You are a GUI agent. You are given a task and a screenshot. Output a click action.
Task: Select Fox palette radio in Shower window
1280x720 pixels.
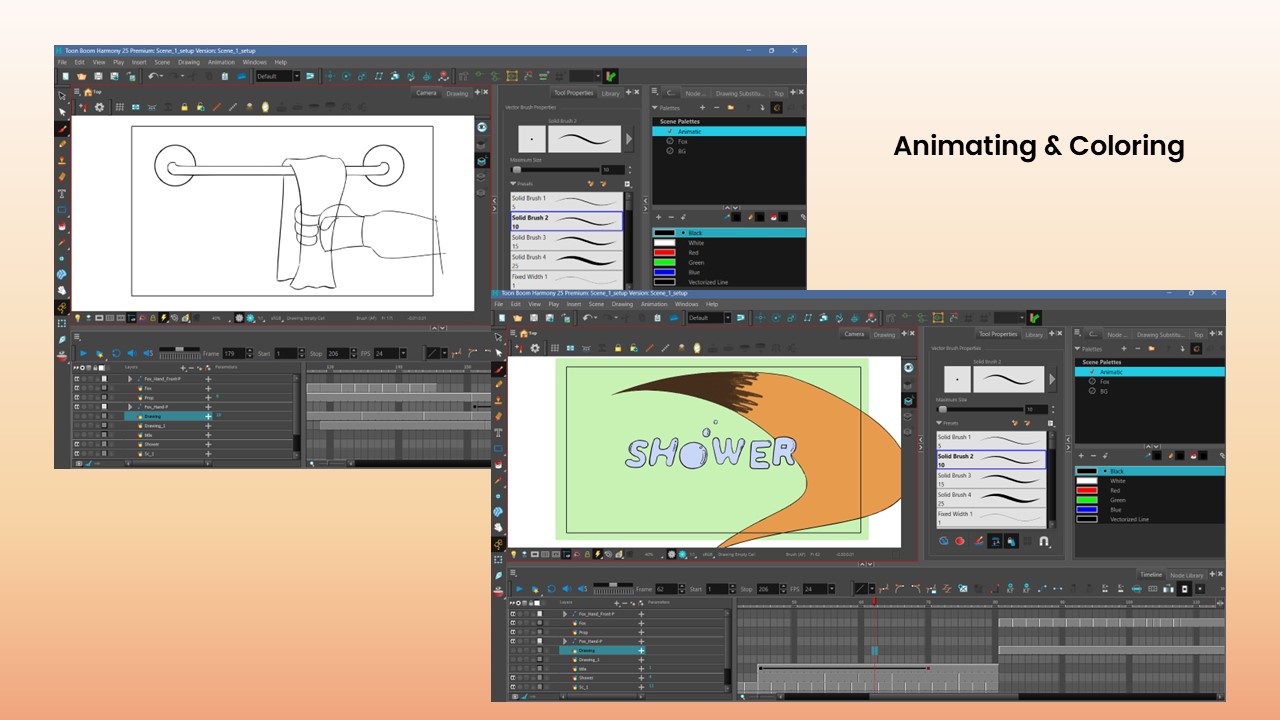pyautogui.click(x=1093, y=382)
